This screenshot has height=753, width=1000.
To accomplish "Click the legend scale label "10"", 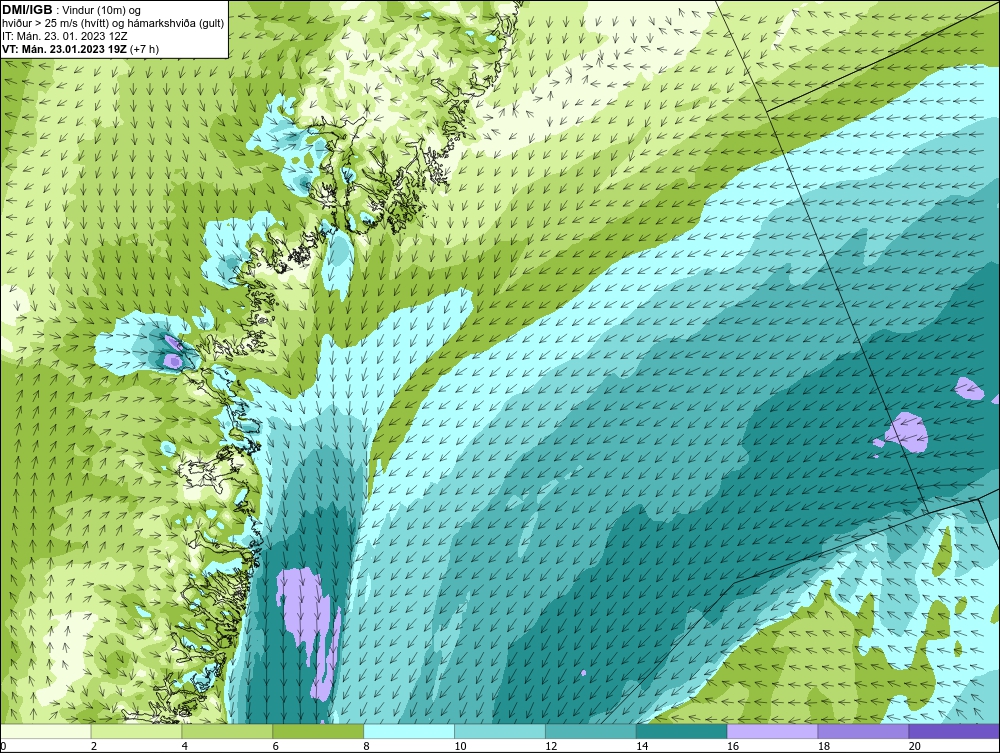I will [460, 746].
